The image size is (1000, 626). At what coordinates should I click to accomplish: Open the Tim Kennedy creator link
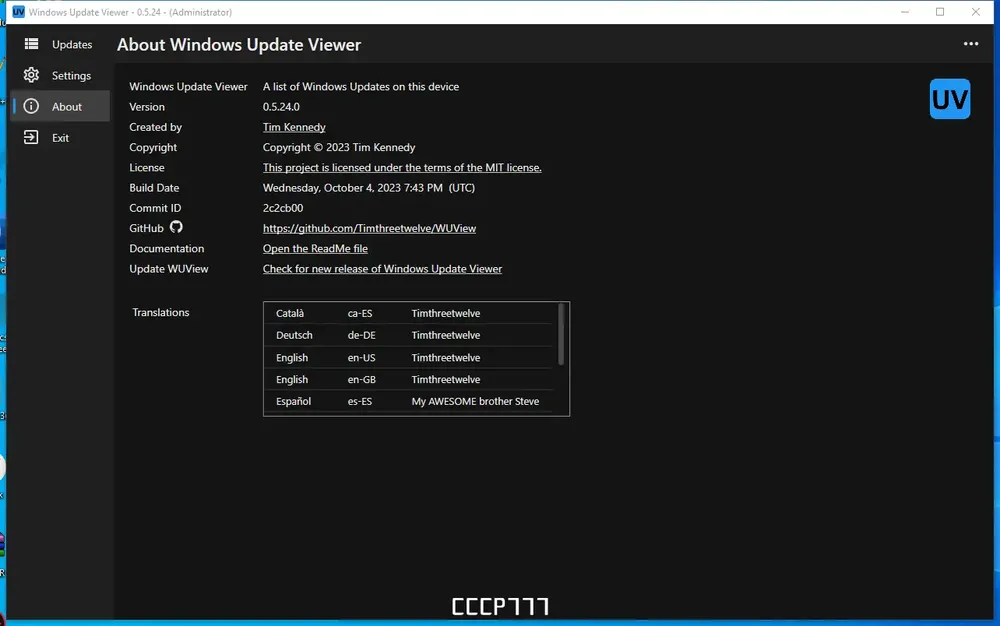tap(294, 127)
